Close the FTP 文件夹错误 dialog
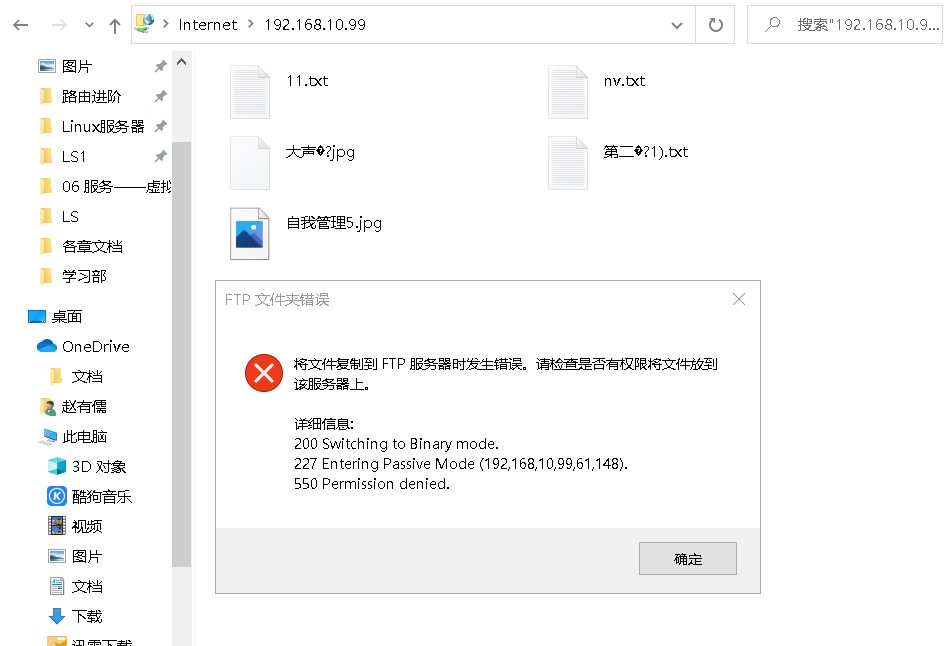This screenshot has width=951, height=646. tap(739, 299)
